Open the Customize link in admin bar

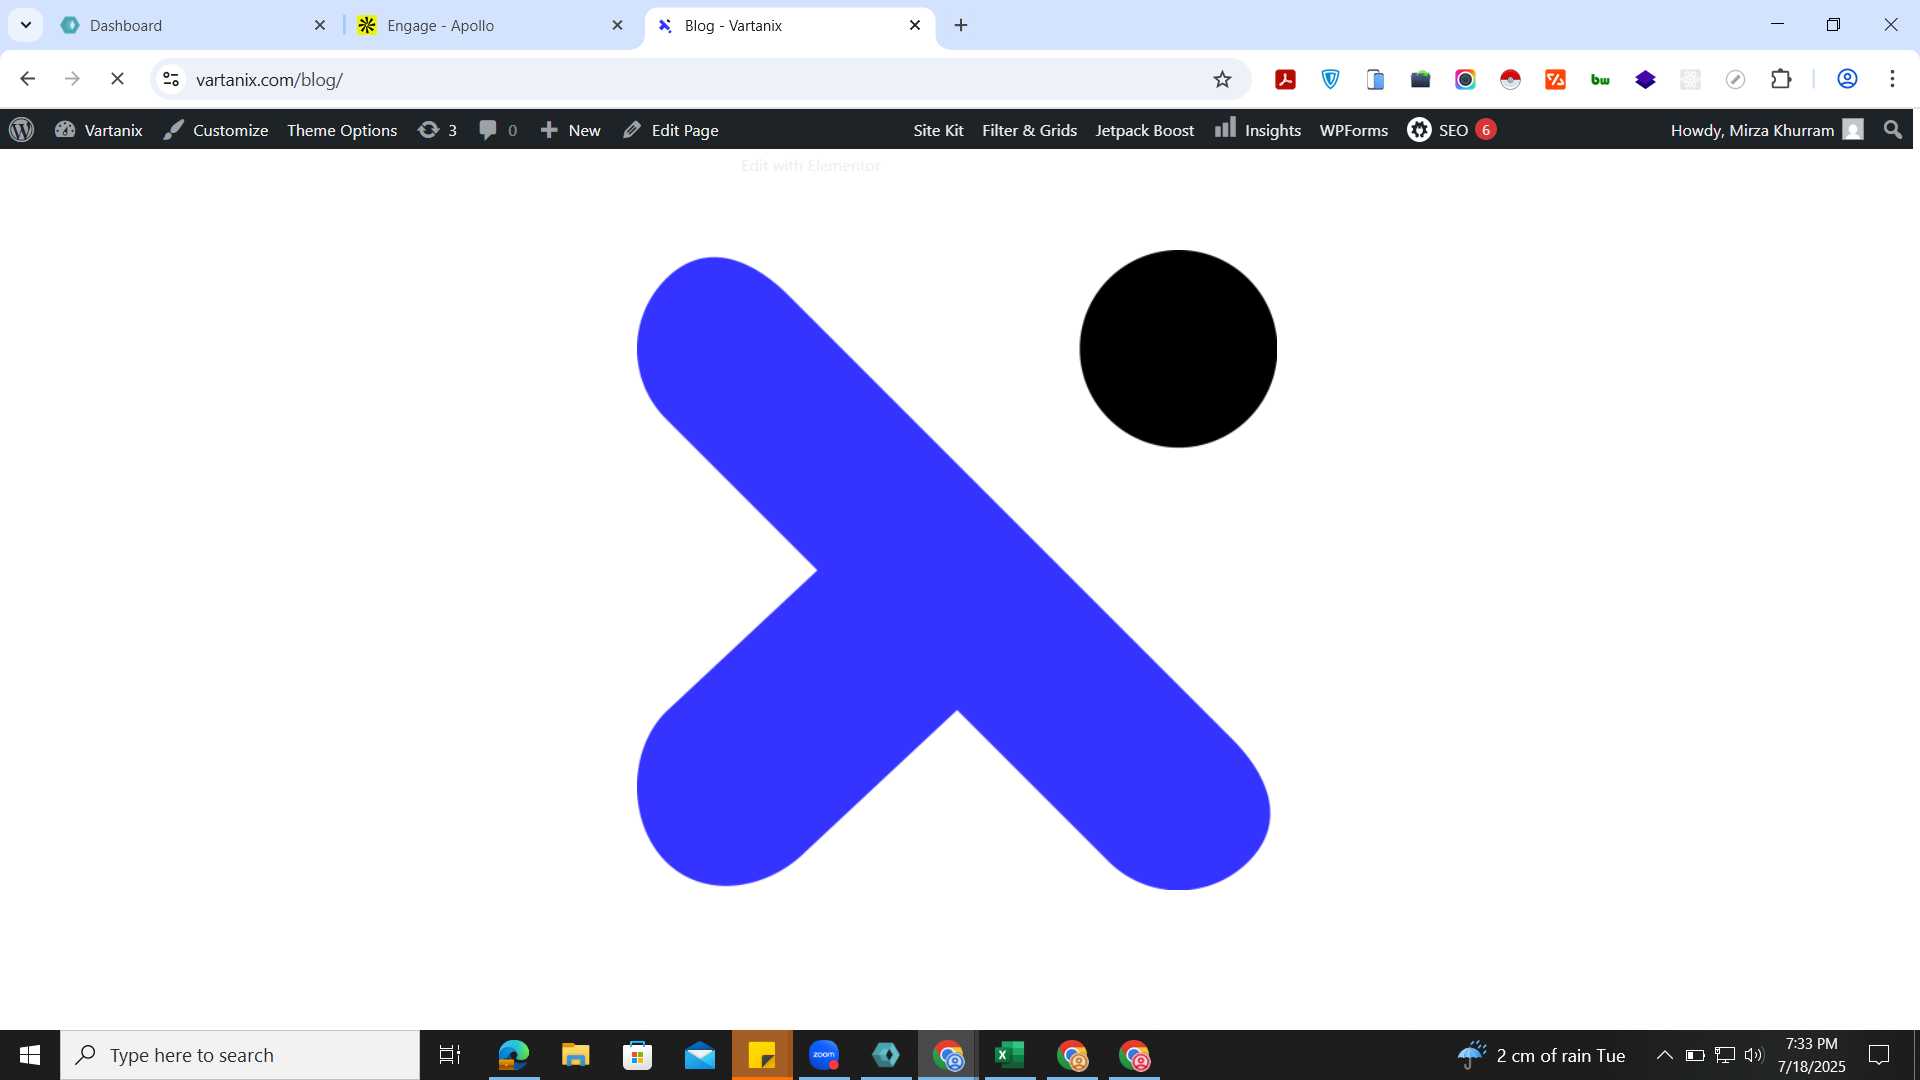[x=216, y=130]
